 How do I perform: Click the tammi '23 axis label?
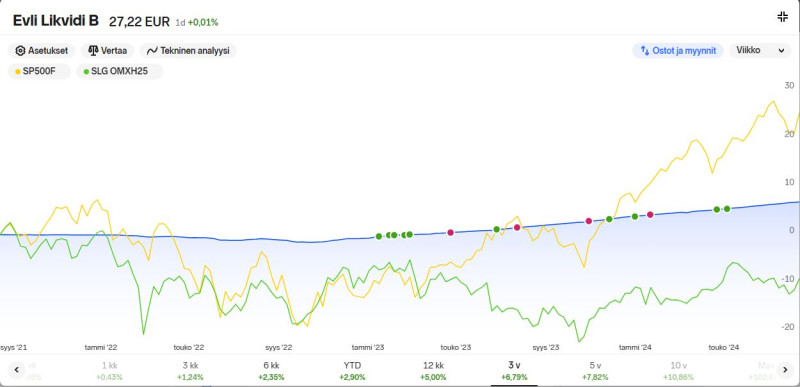pos(368,348)
